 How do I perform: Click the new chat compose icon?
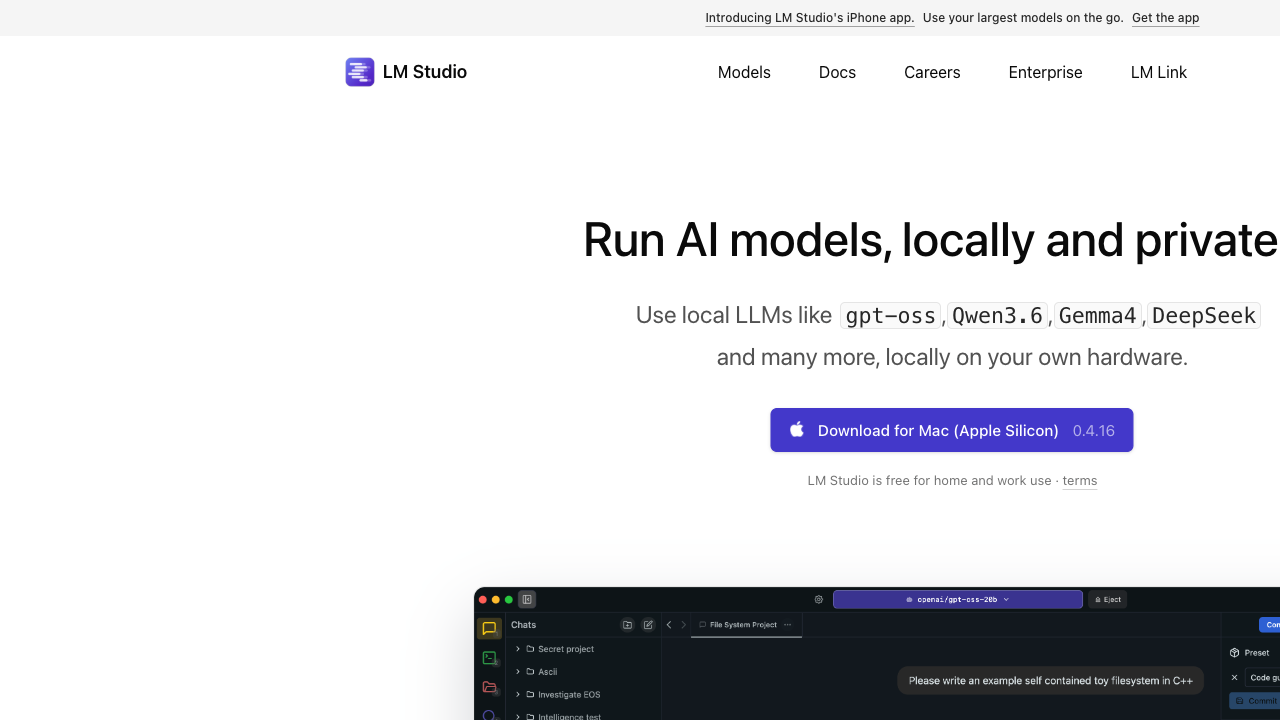pyautogui.click(x=648, y=625)
